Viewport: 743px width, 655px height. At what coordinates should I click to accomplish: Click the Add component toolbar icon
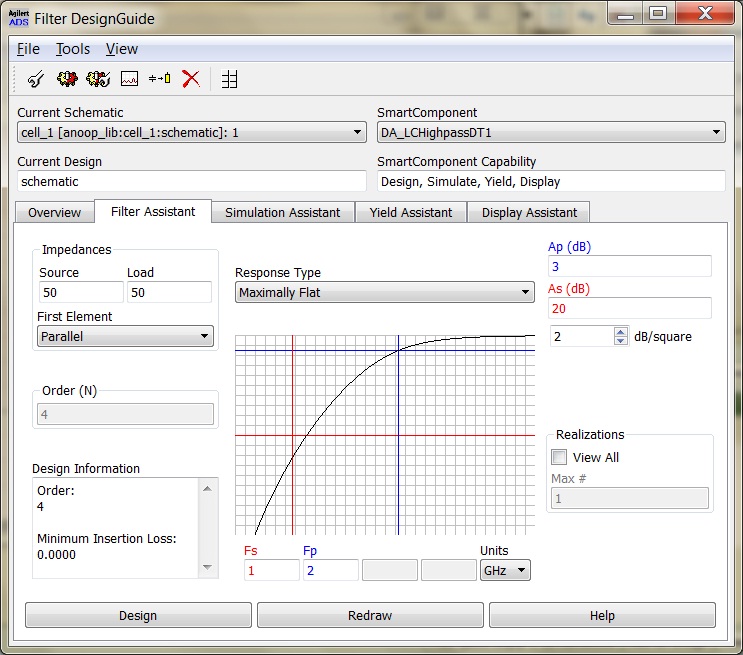tap(160, 78)
